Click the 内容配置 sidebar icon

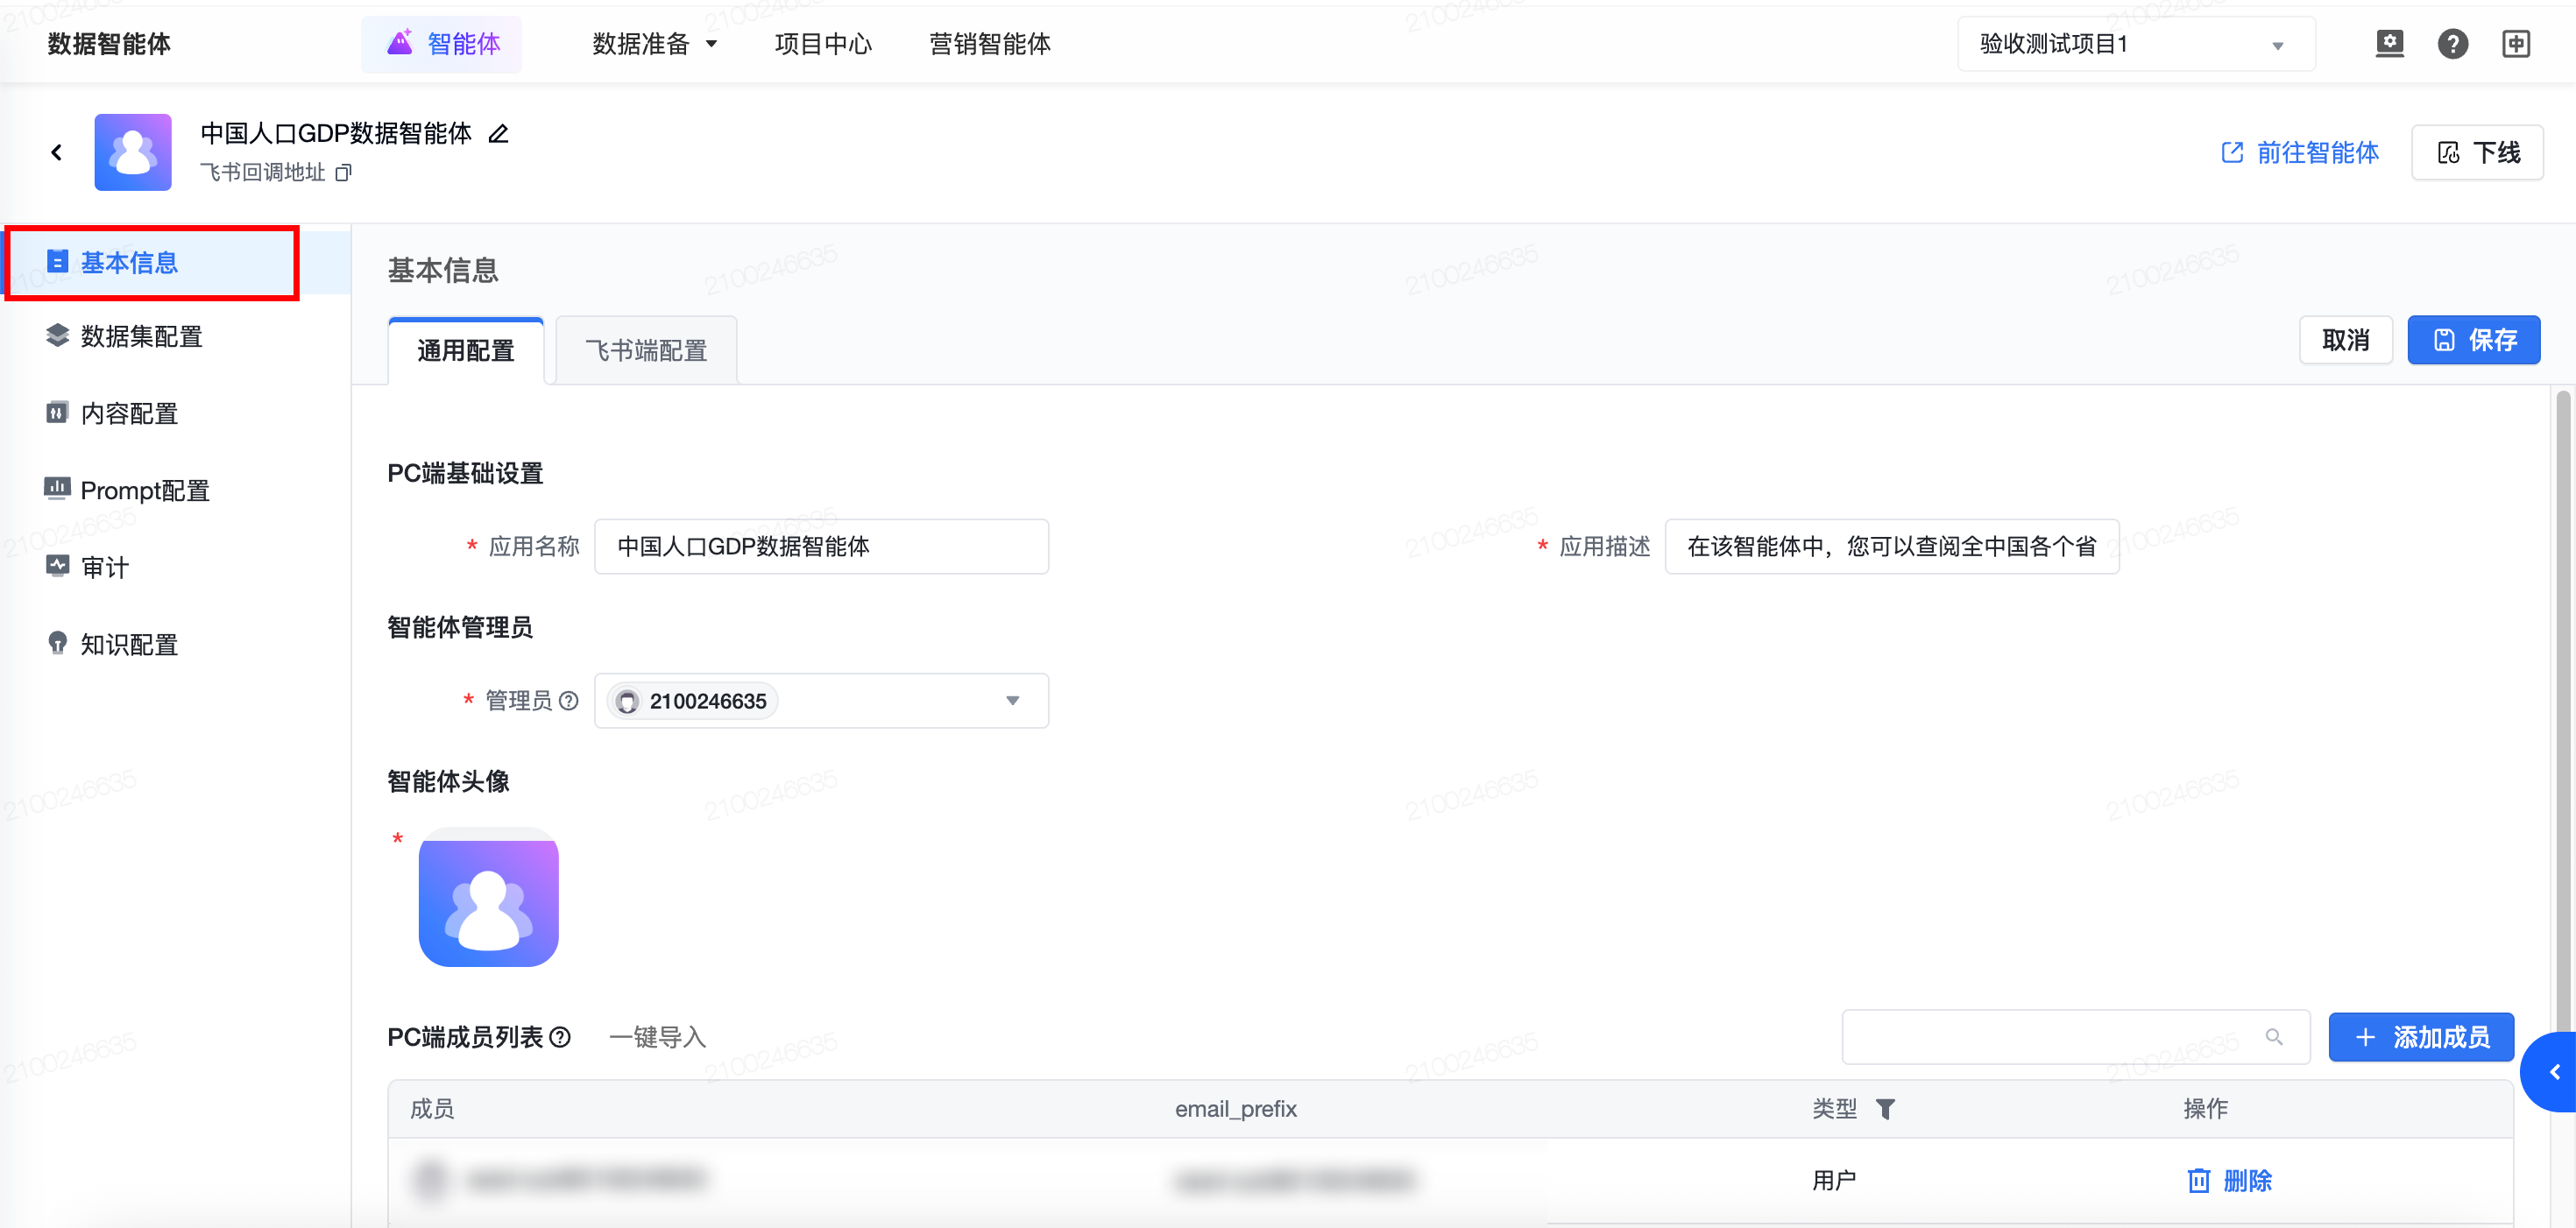pos(57,412)
